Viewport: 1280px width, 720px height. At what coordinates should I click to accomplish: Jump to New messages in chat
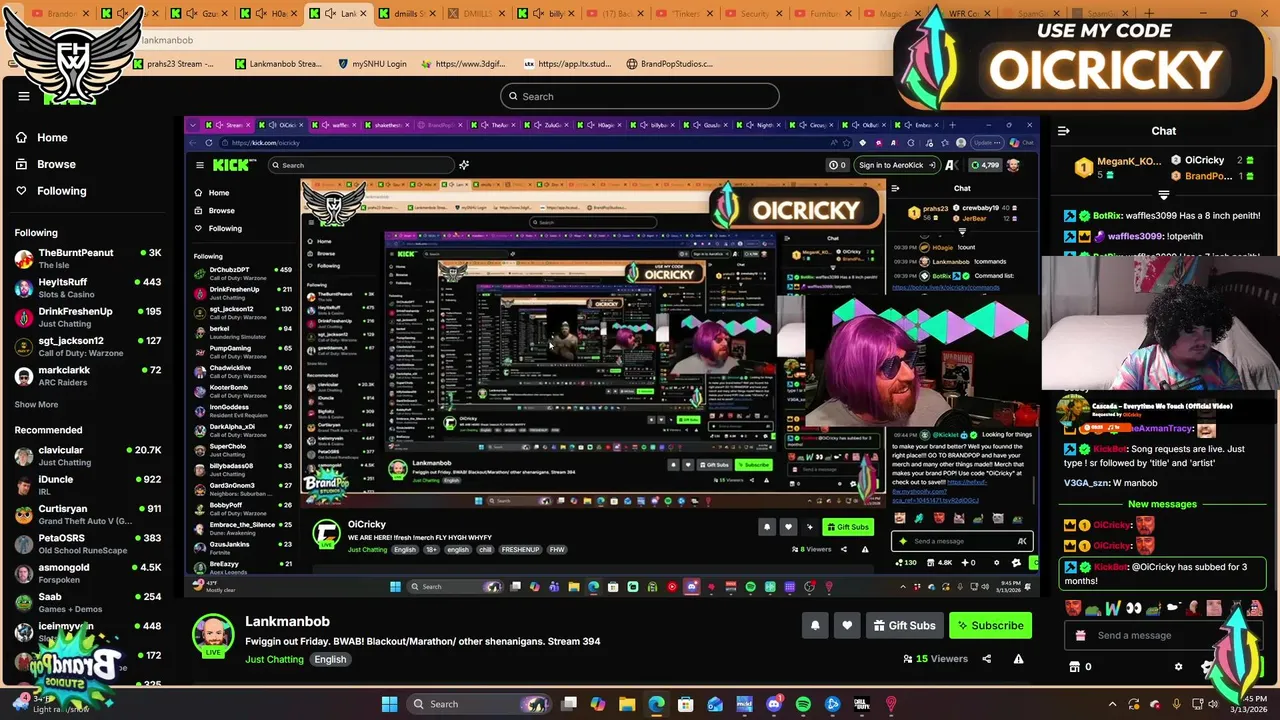pos(1162,504)
